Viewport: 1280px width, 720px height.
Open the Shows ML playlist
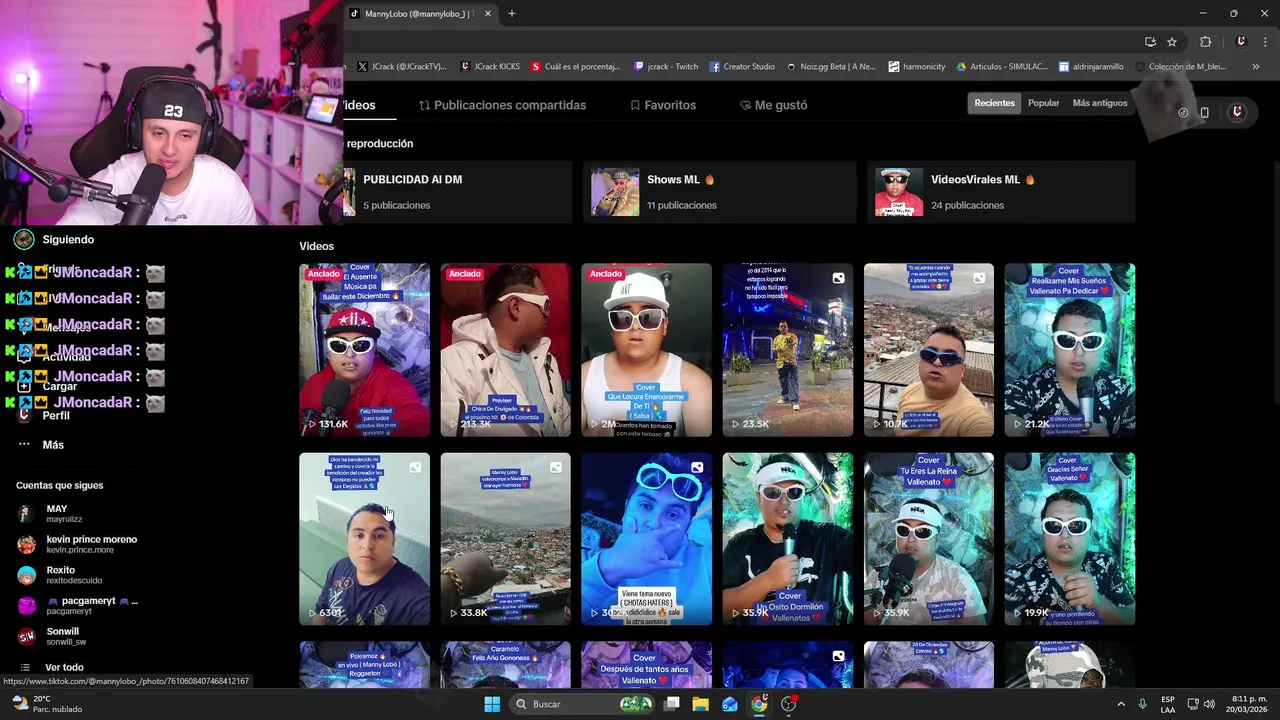pos(719,191)
